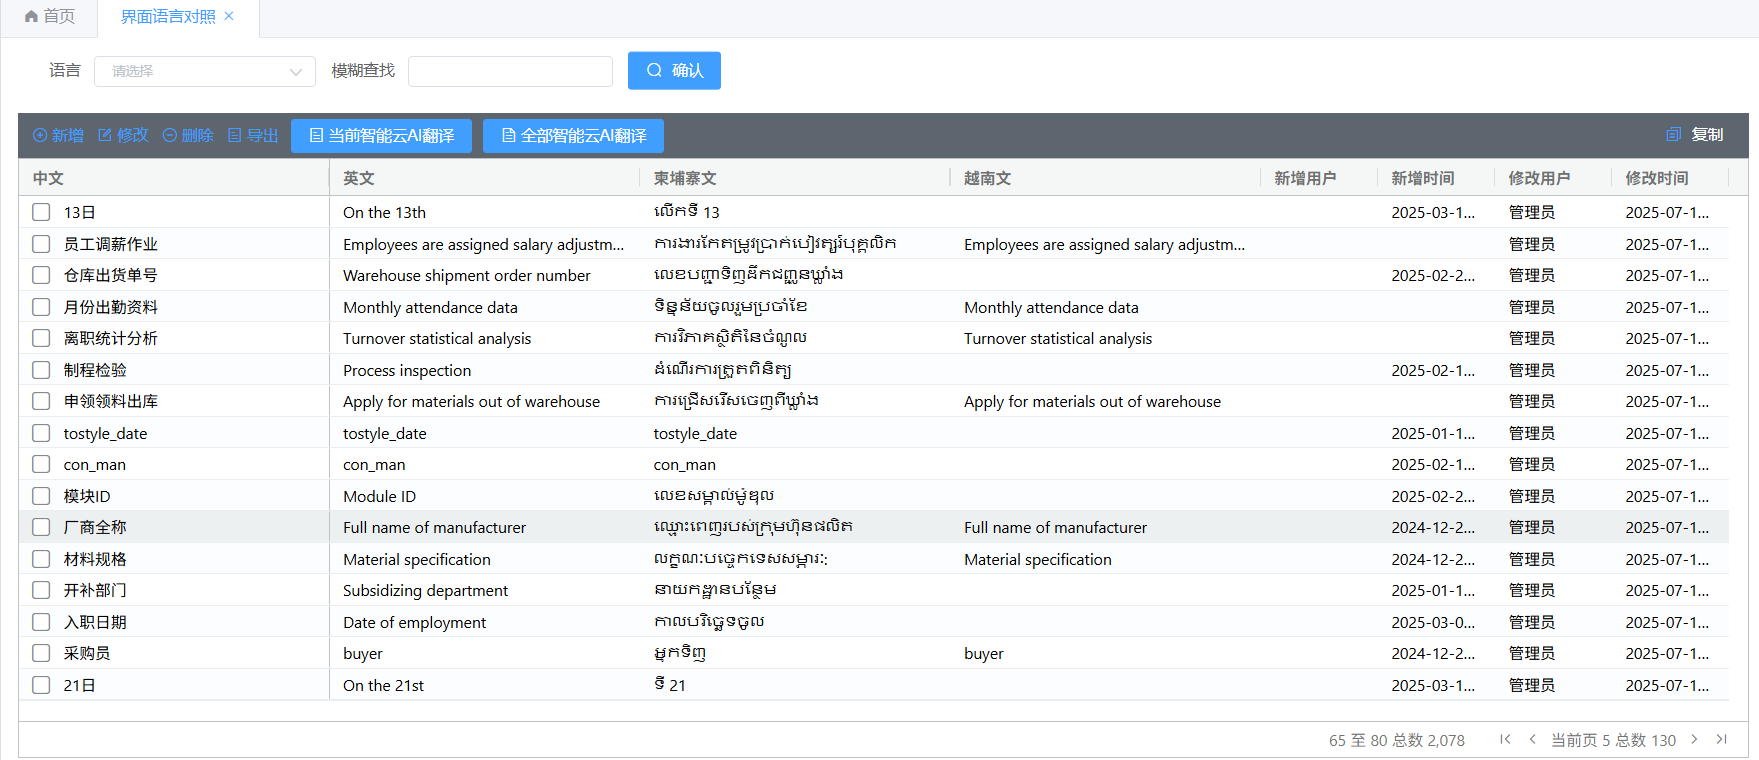Click the 新增 add toolbar item
This screenshot has height=760, width=1759.
point(58,135)
